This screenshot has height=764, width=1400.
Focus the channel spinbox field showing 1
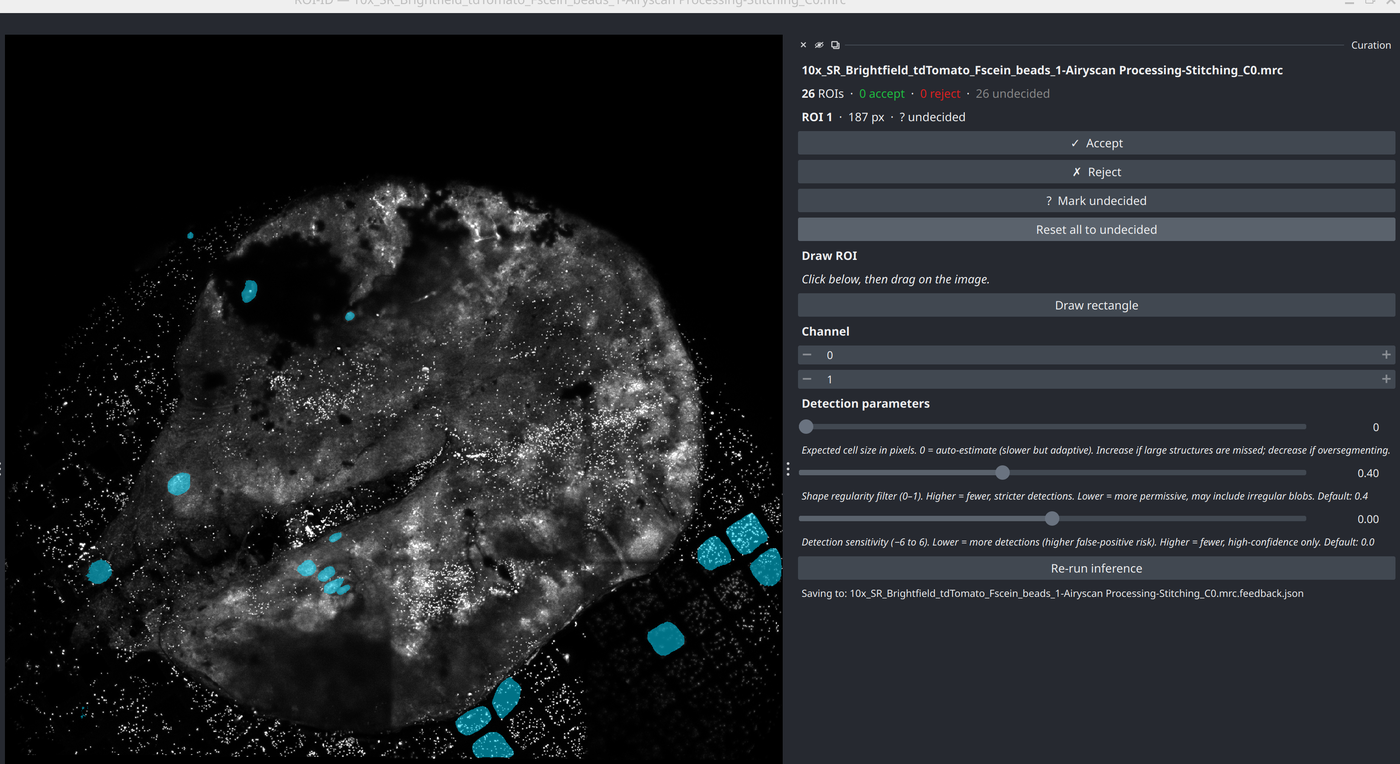point(1096,380)
